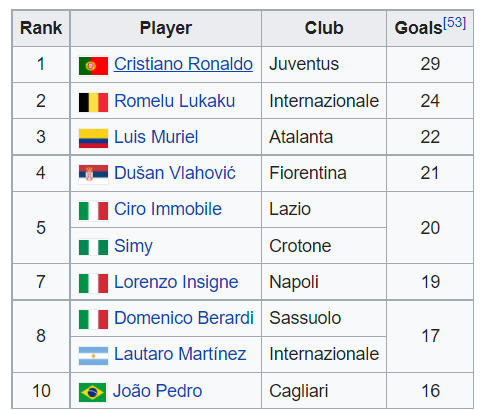Click the Nigeria flag beside Simy

pyautogui.click(x=93, y=247)
